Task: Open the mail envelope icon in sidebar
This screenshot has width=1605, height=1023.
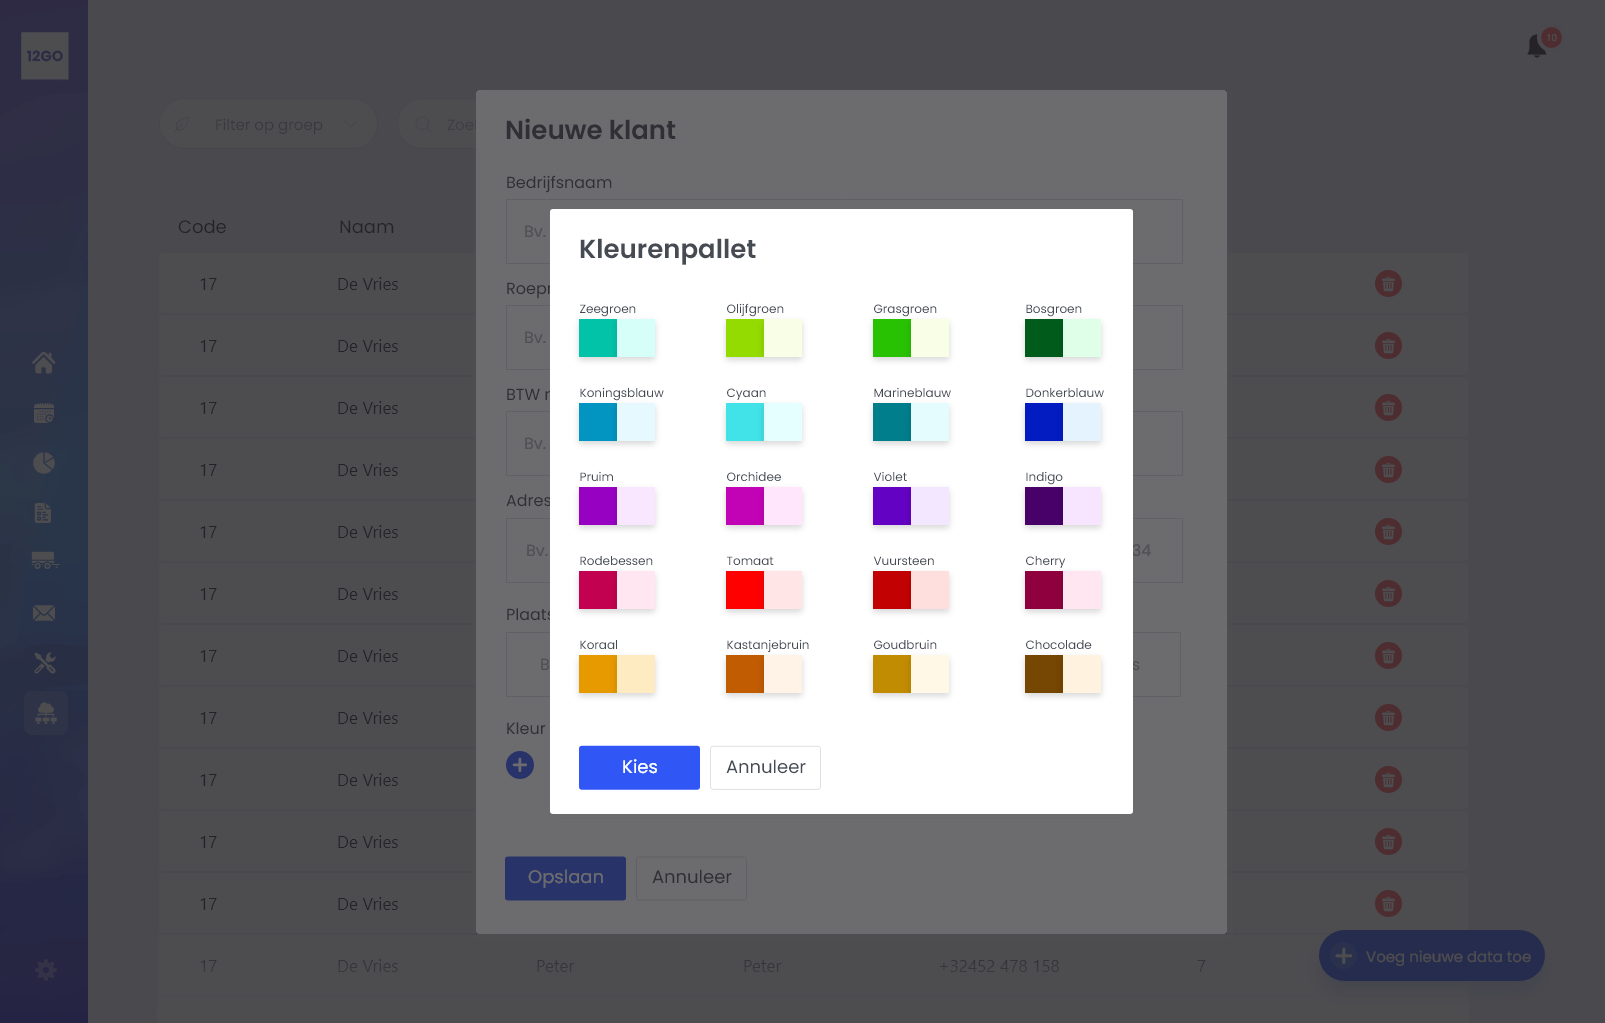Action: pyautogui.click(x=44, y=612)
